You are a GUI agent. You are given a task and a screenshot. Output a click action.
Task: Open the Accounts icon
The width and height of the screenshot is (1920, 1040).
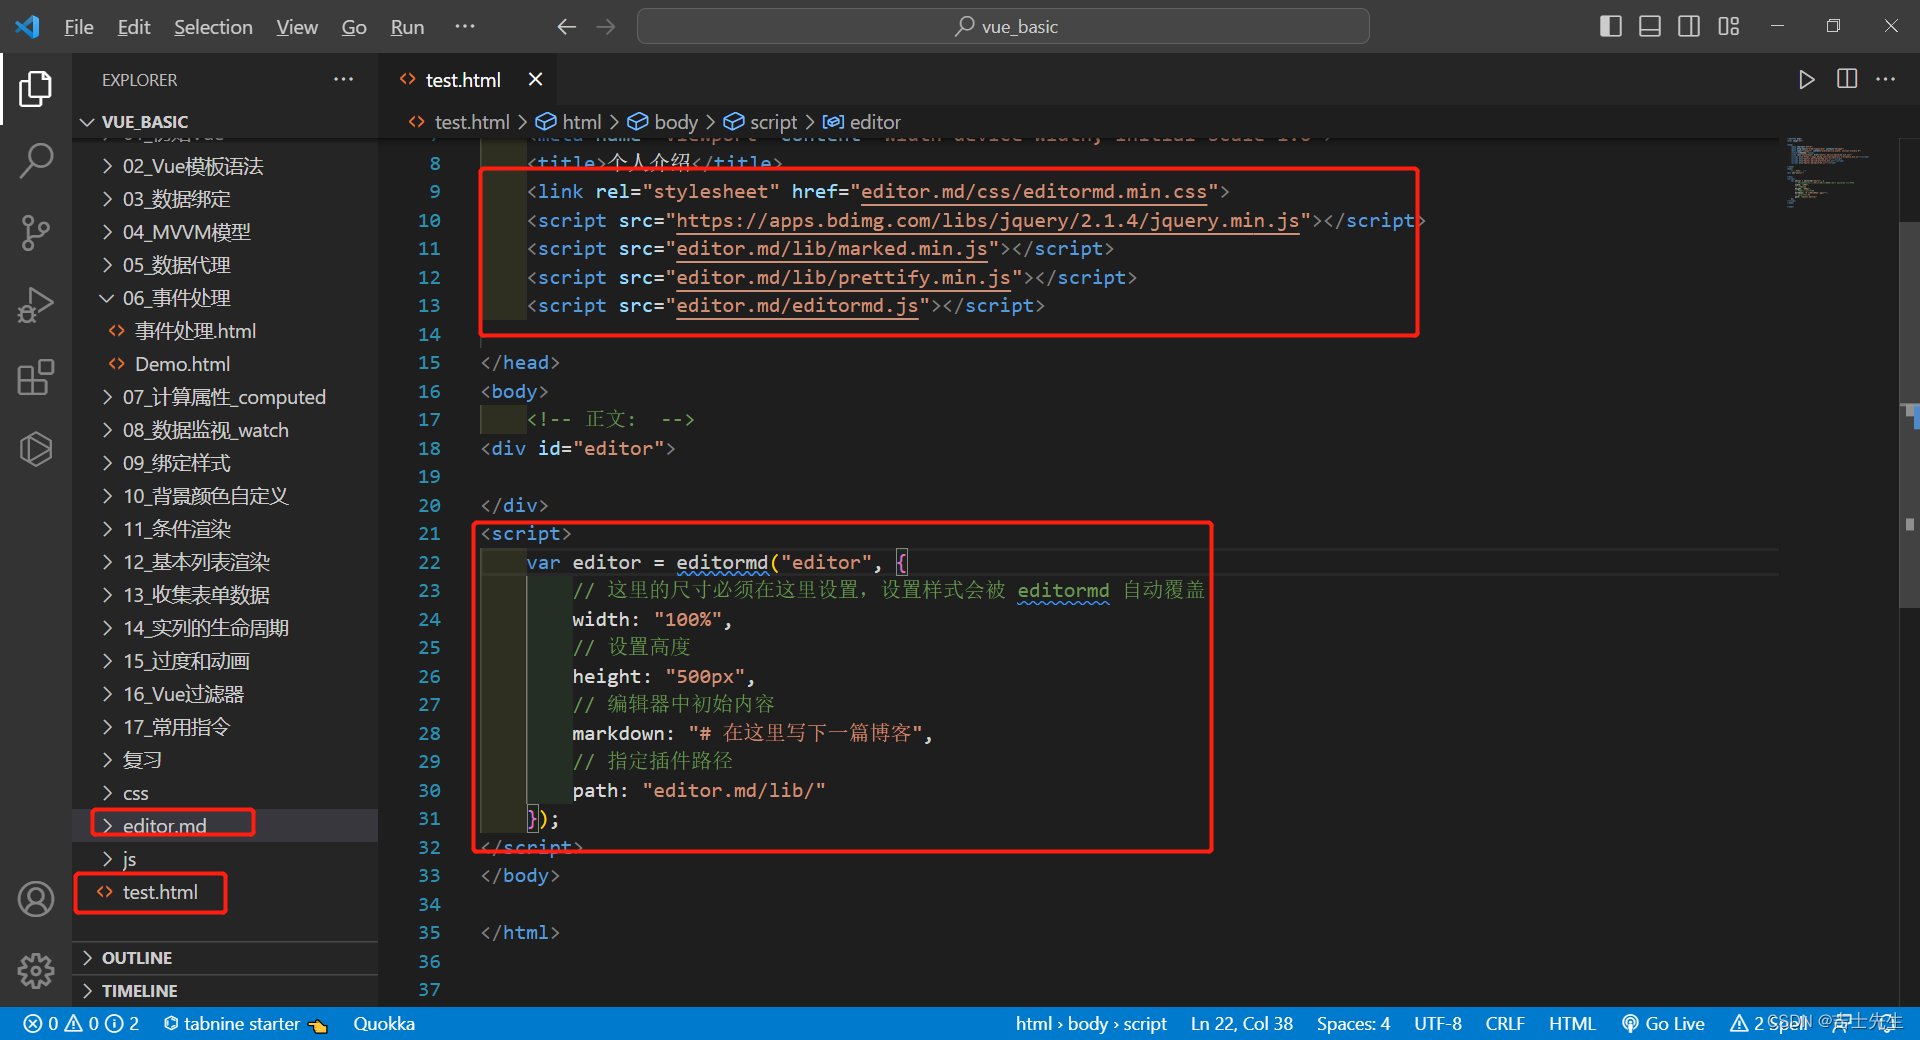36,899
